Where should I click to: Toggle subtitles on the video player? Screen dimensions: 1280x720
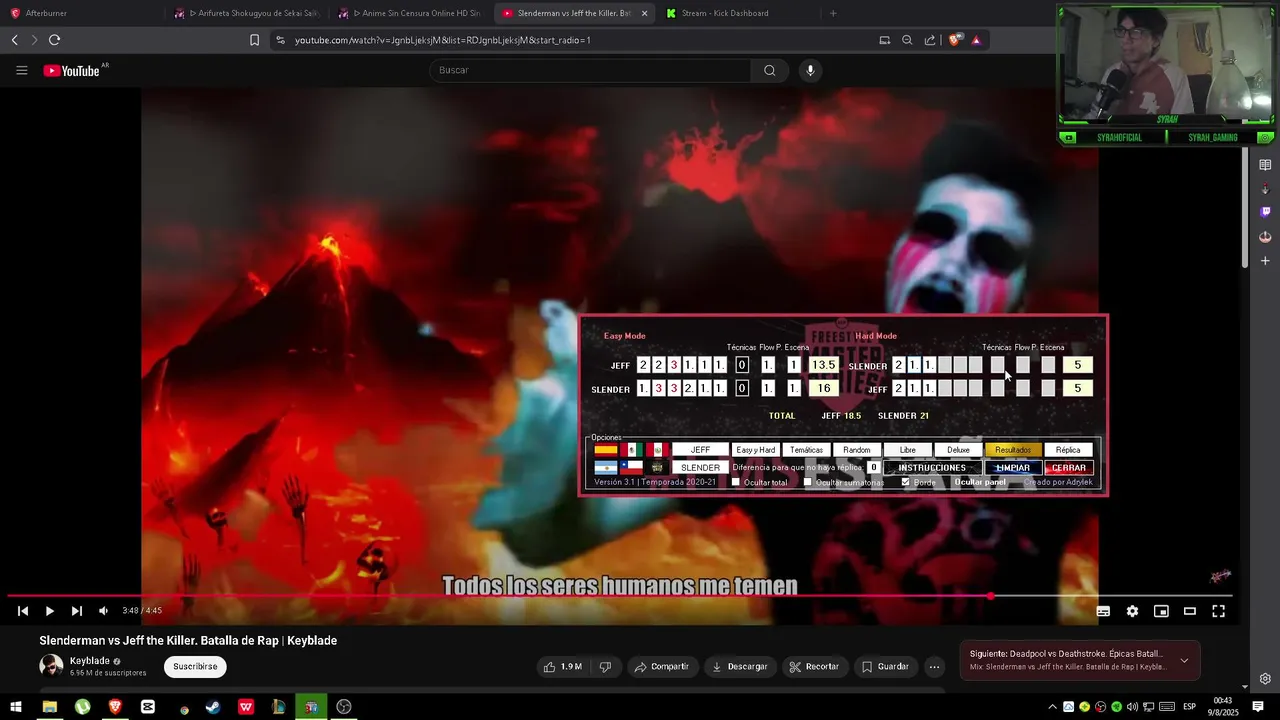point(1103,611)
